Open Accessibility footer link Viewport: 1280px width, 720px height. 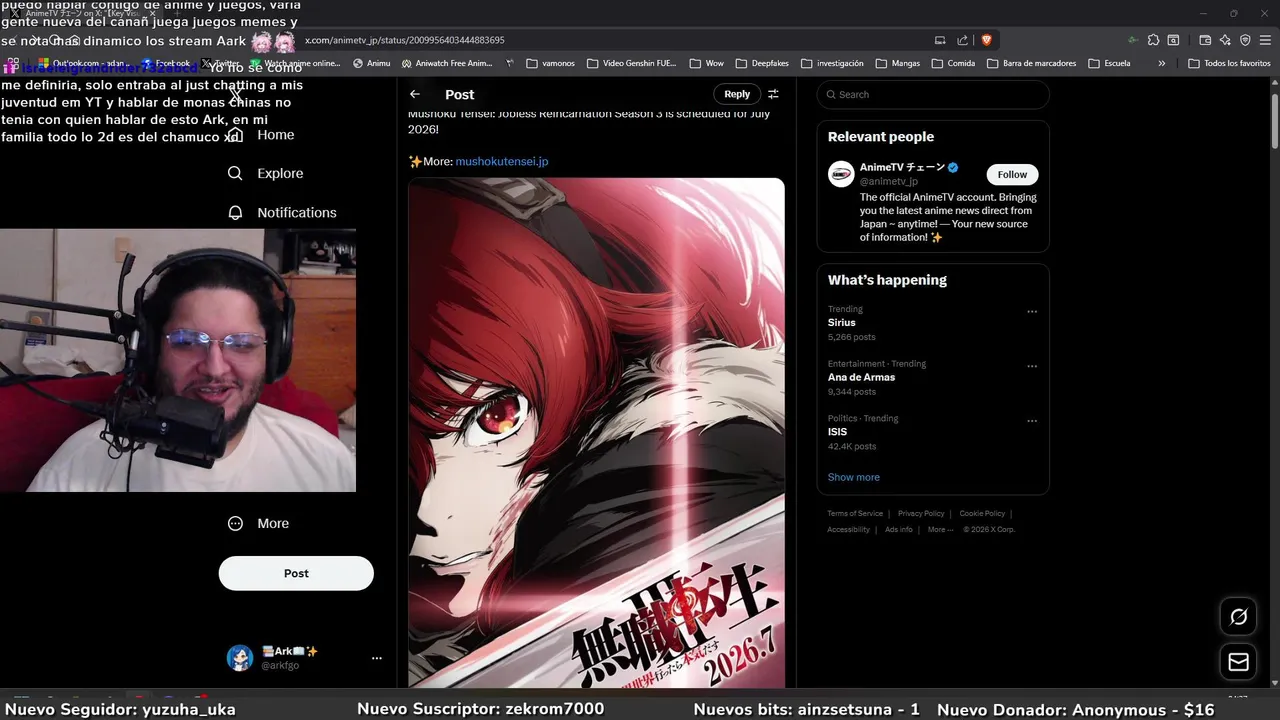click(x=848, y=530)
